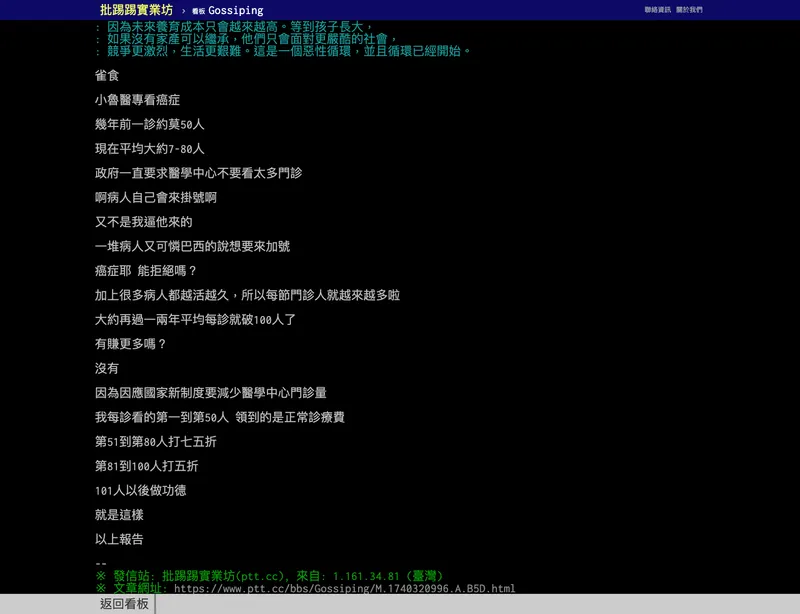The height and width of the screenshot is (614, 800).
Task: Click the line '政府一直要求醫學中心不要看太多門診'
Action: click(198, 173)
